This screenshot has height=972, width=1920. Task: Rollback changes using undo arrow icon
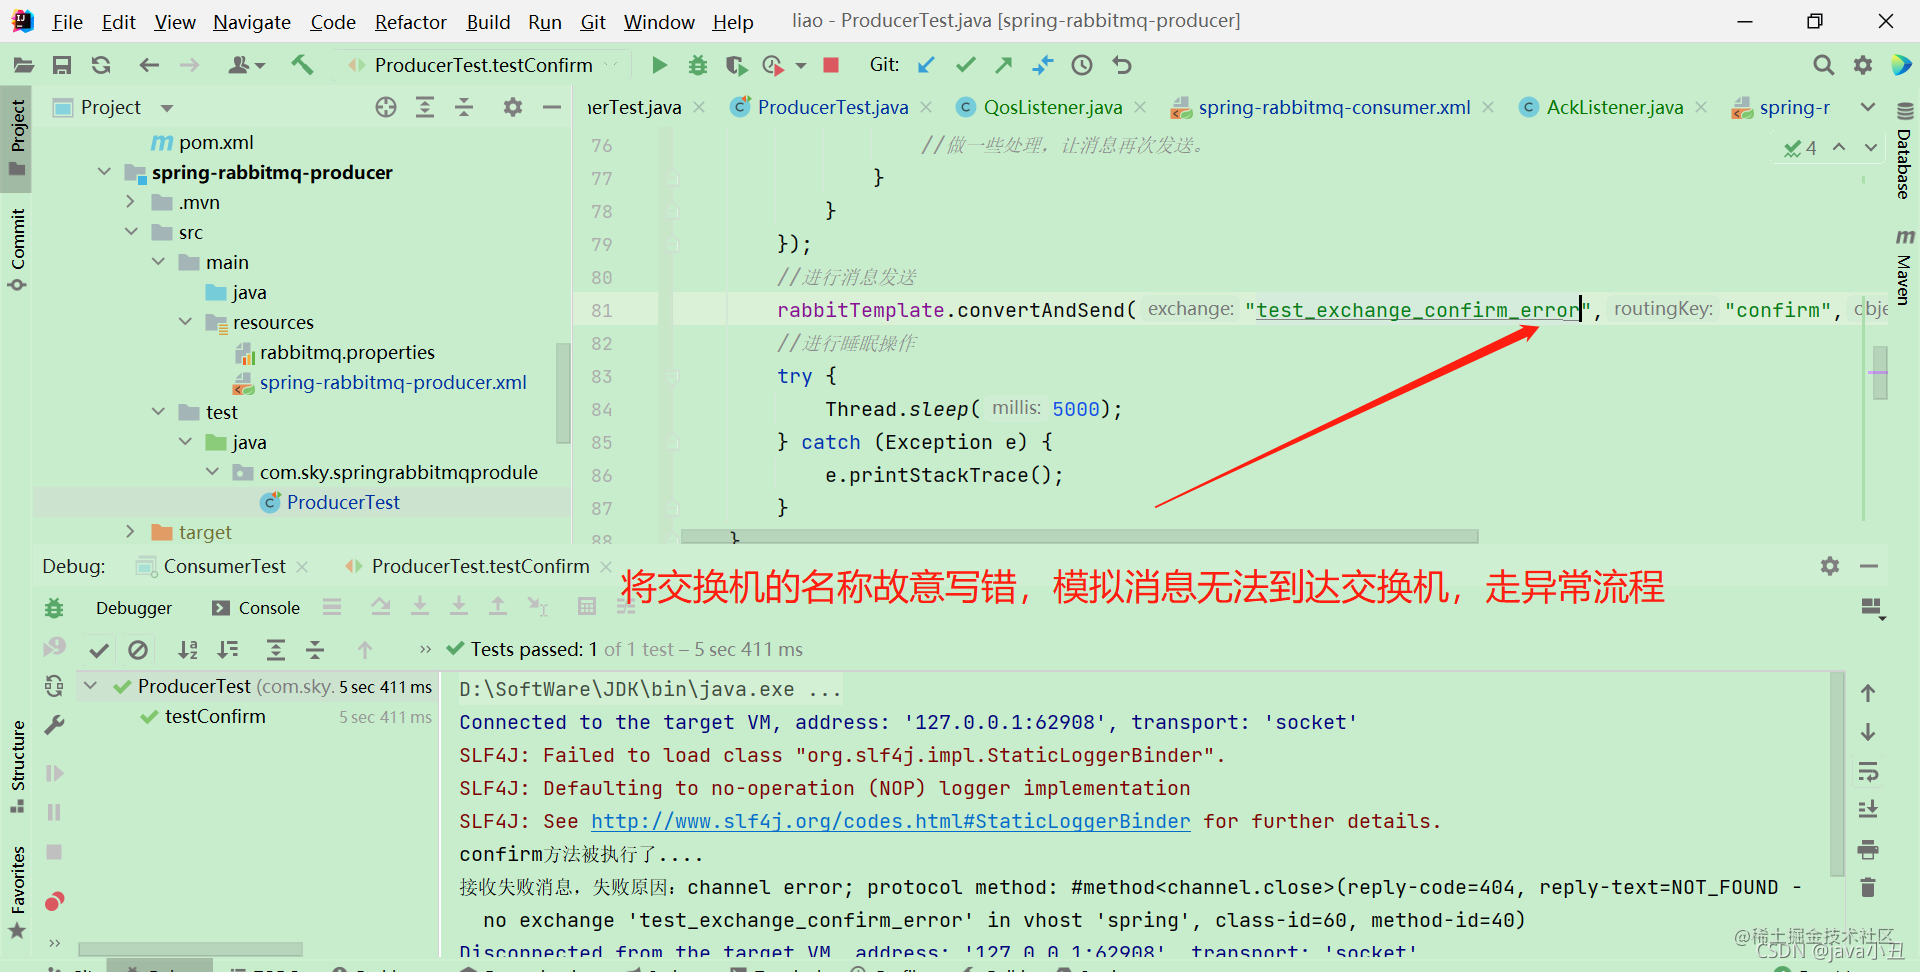(x=1122, y=65)
